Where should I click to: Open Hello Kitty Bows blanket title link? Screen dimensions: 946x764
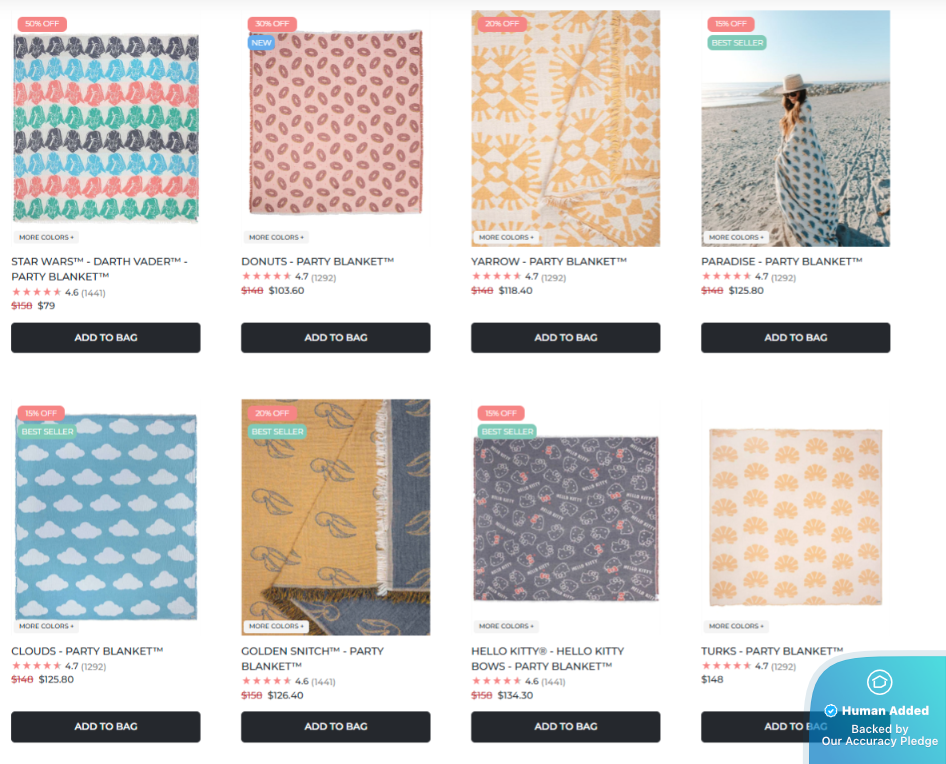(549, 658)
